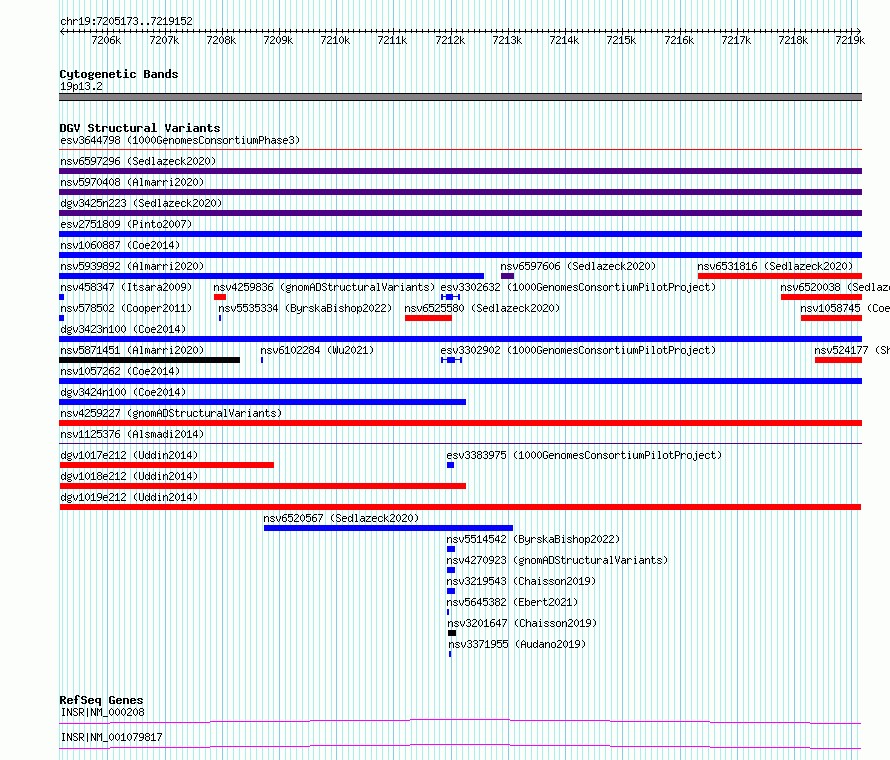Click the black nsv3201647 (Chaisson2019) marker
The image size is (890, 760).
[x=452, y=633]
